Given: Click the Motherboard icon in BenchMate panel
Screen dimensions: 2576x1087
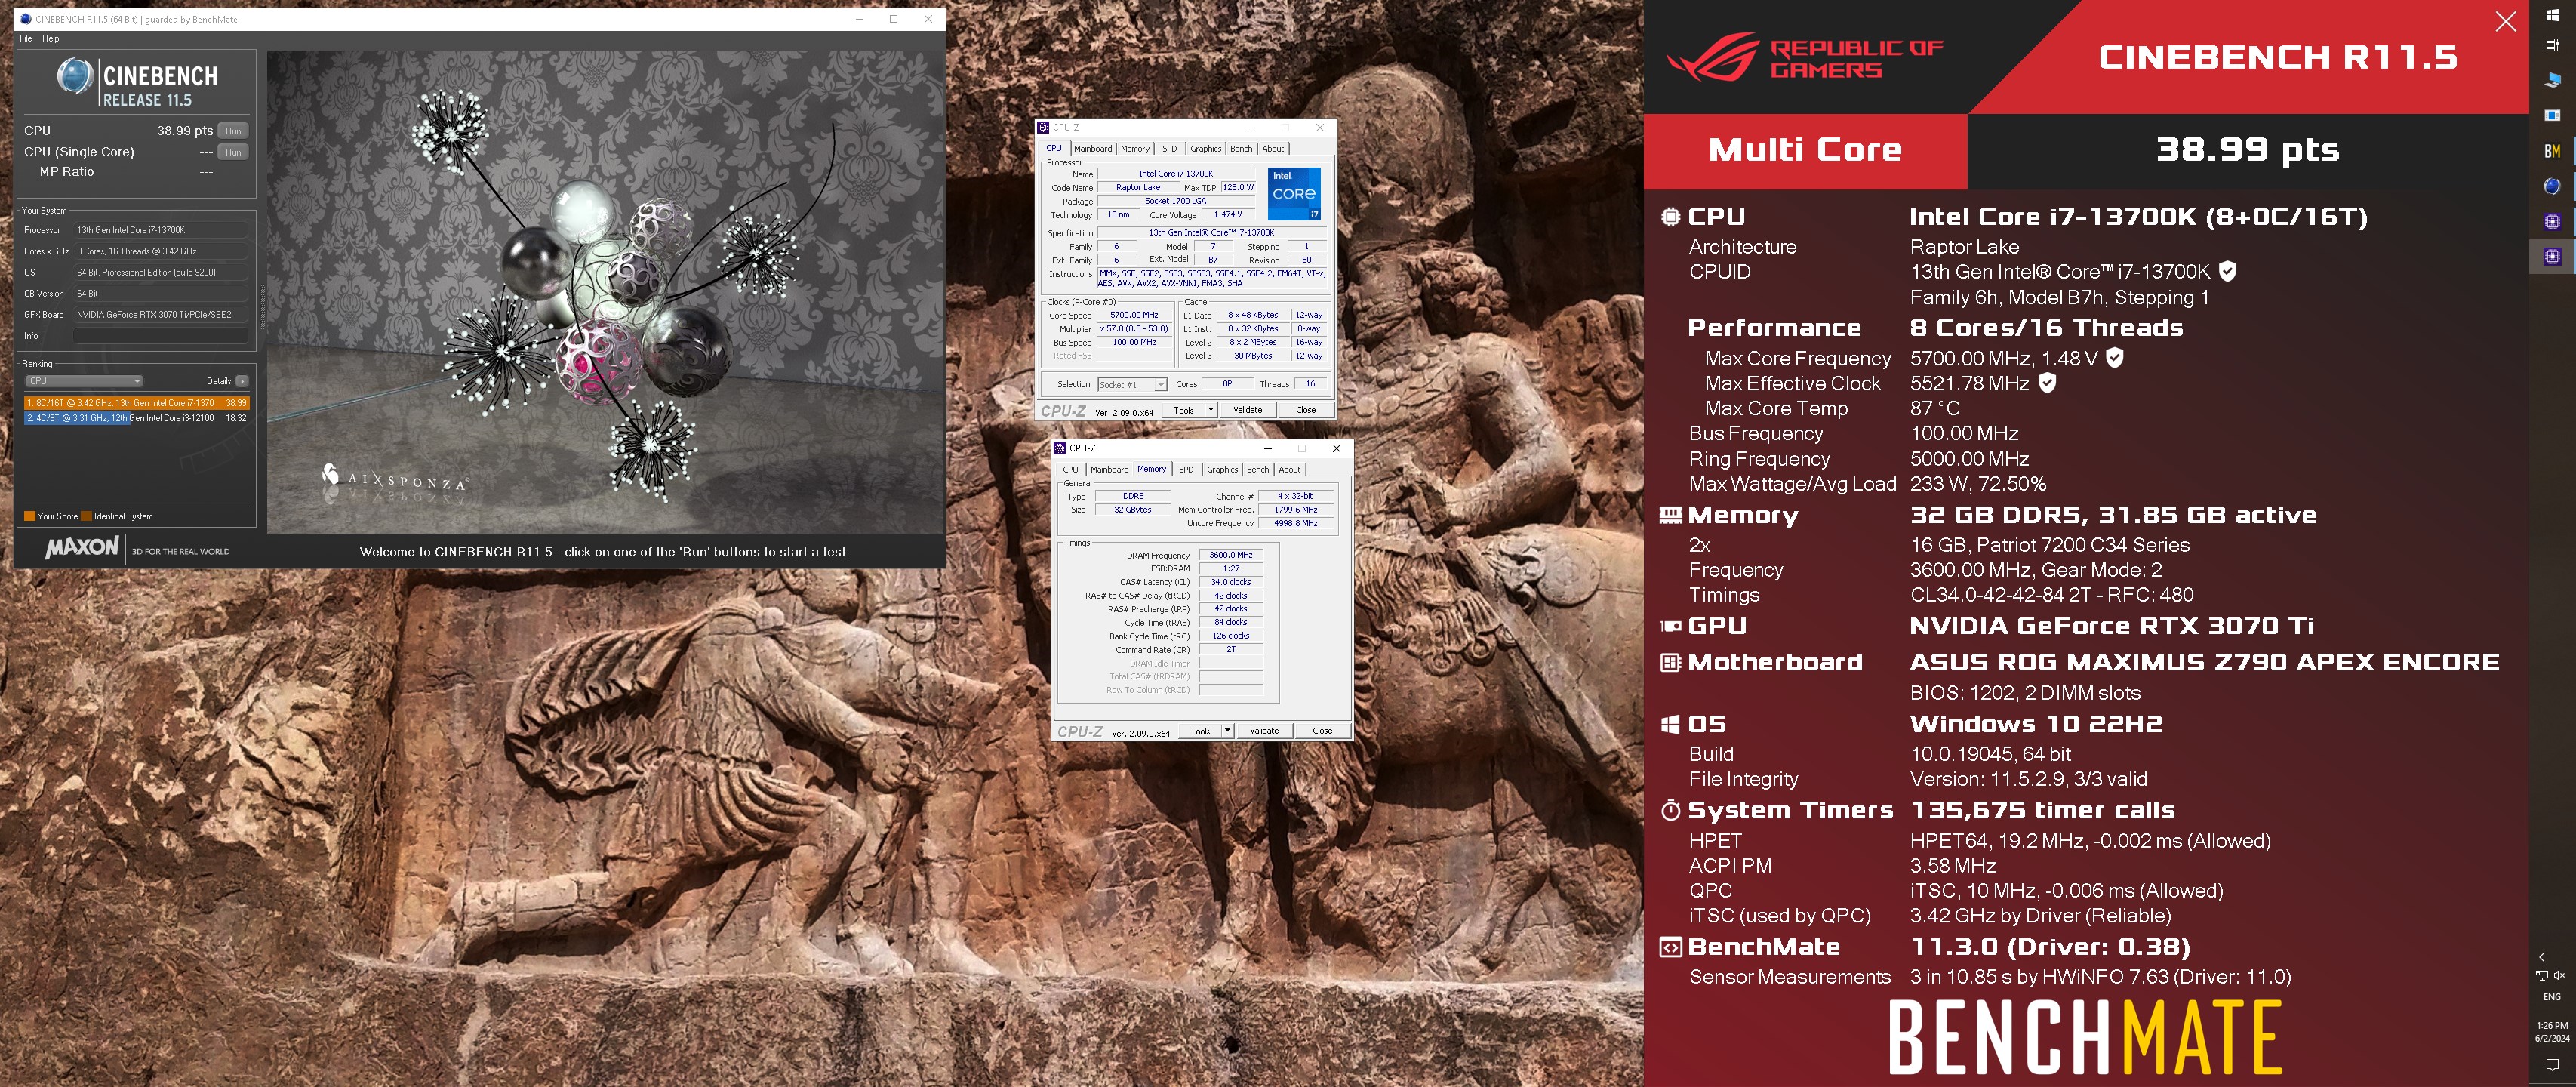Looking at the screenshot, I should 1670,662.
